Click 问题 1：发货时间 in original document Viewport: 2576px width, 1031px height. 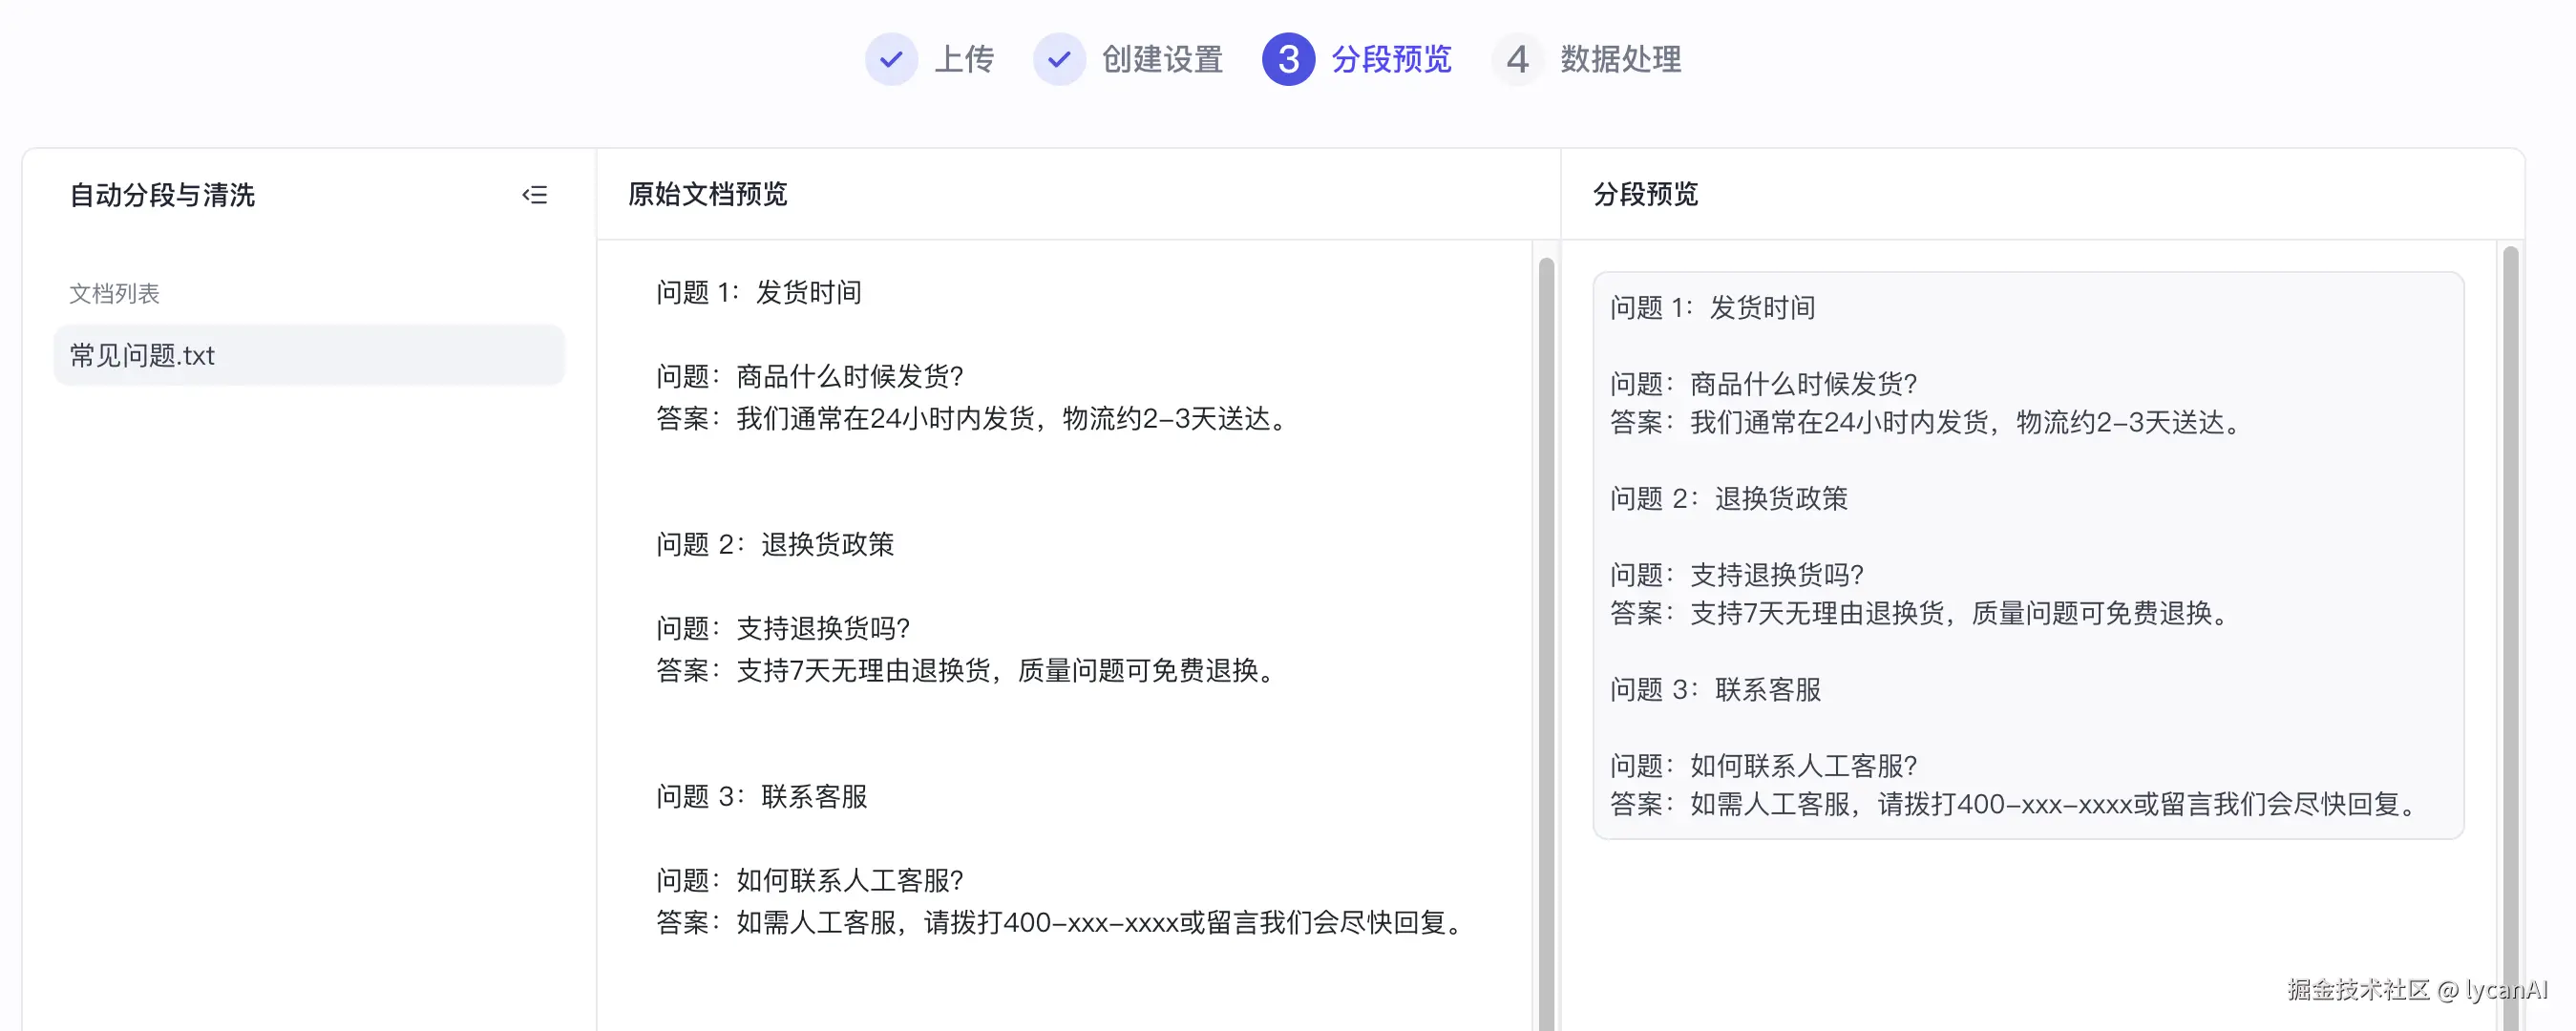(758, 292)
